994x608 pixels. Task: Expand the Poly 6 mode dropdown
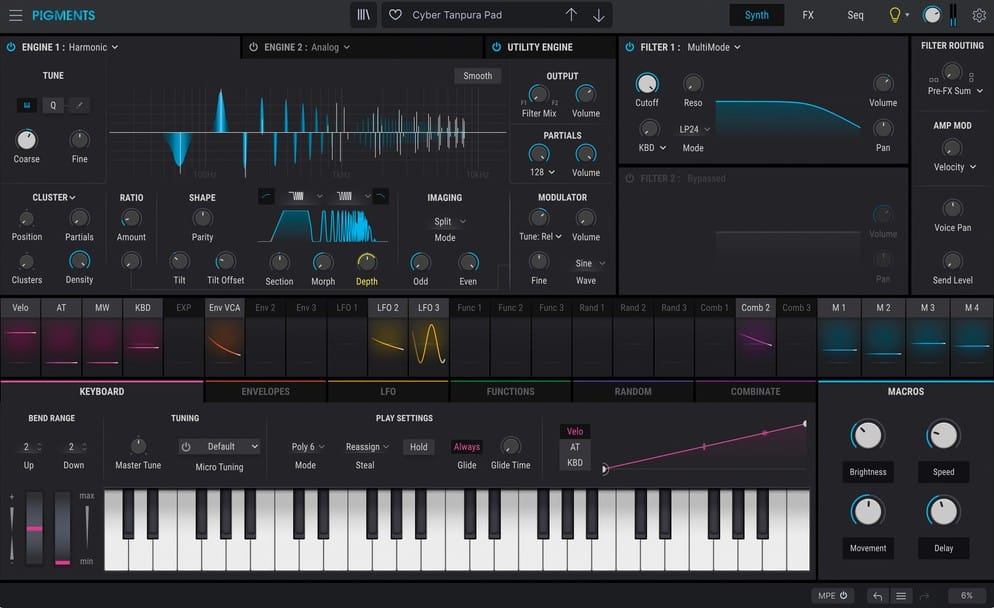pos(307,447)
